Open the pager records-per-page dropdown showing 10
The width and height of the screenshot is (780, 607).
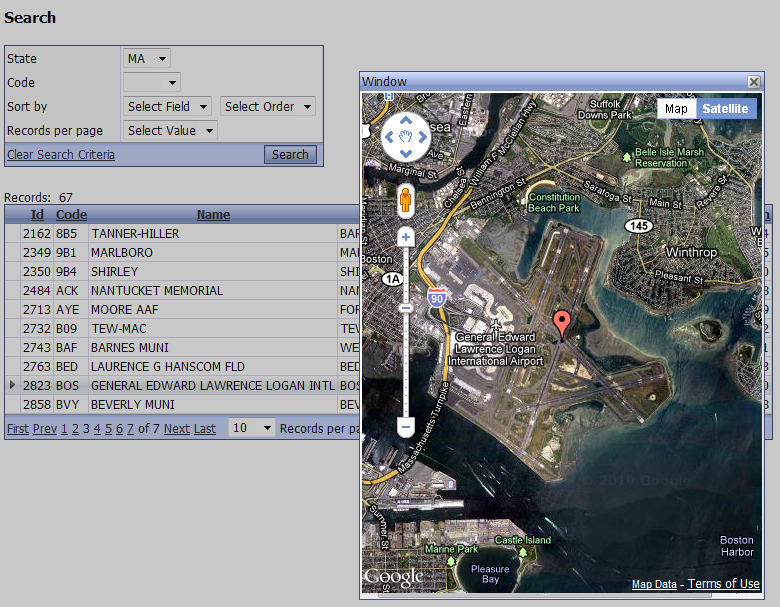[x=251, y=428]
